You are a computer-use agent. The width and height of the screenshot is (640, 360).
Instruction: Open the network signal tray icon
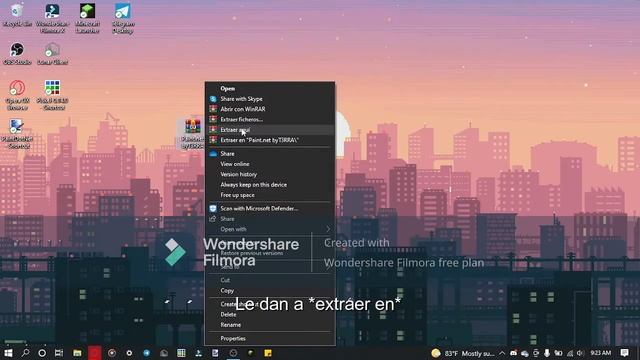coord(570,353)
